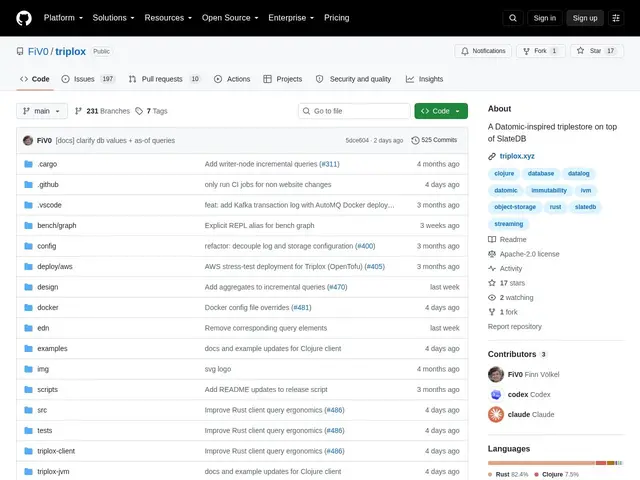Expand the Resources menu
Image resolution: width=640 pixels, height=480 pixels.
[168, 18]
